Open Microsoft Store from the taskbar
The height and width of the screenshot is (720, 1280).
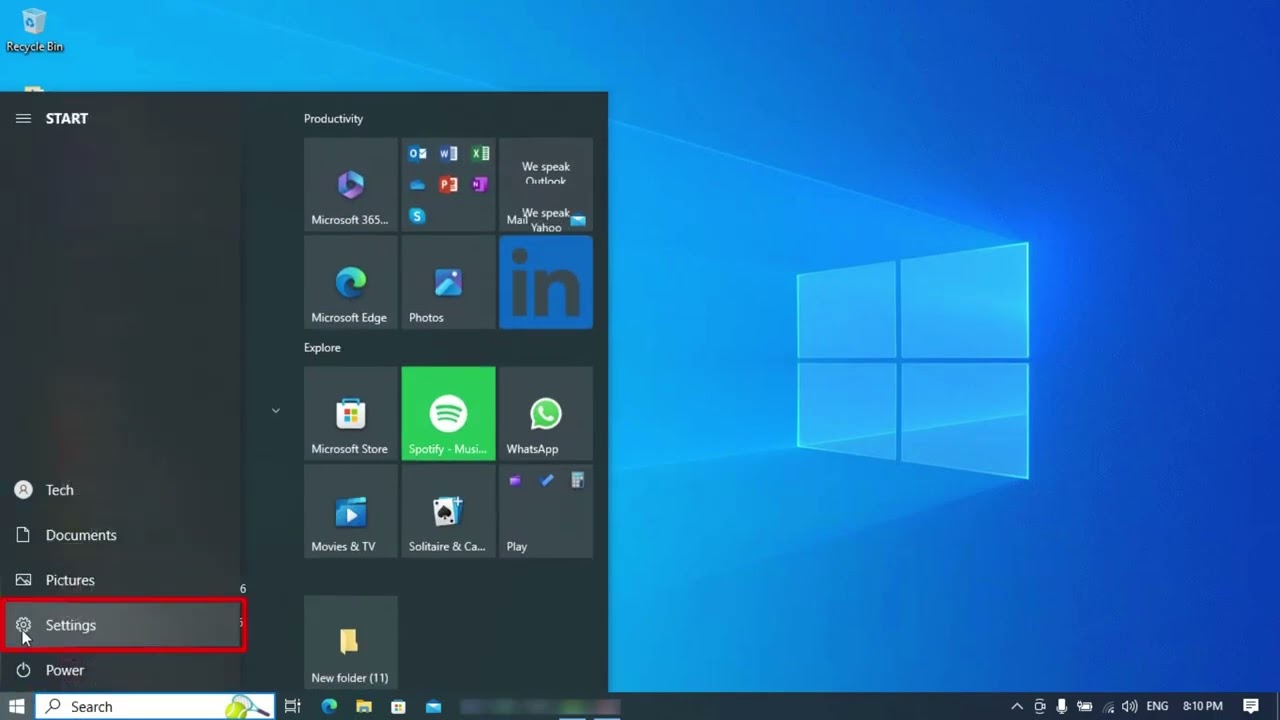tap(398, 706)
